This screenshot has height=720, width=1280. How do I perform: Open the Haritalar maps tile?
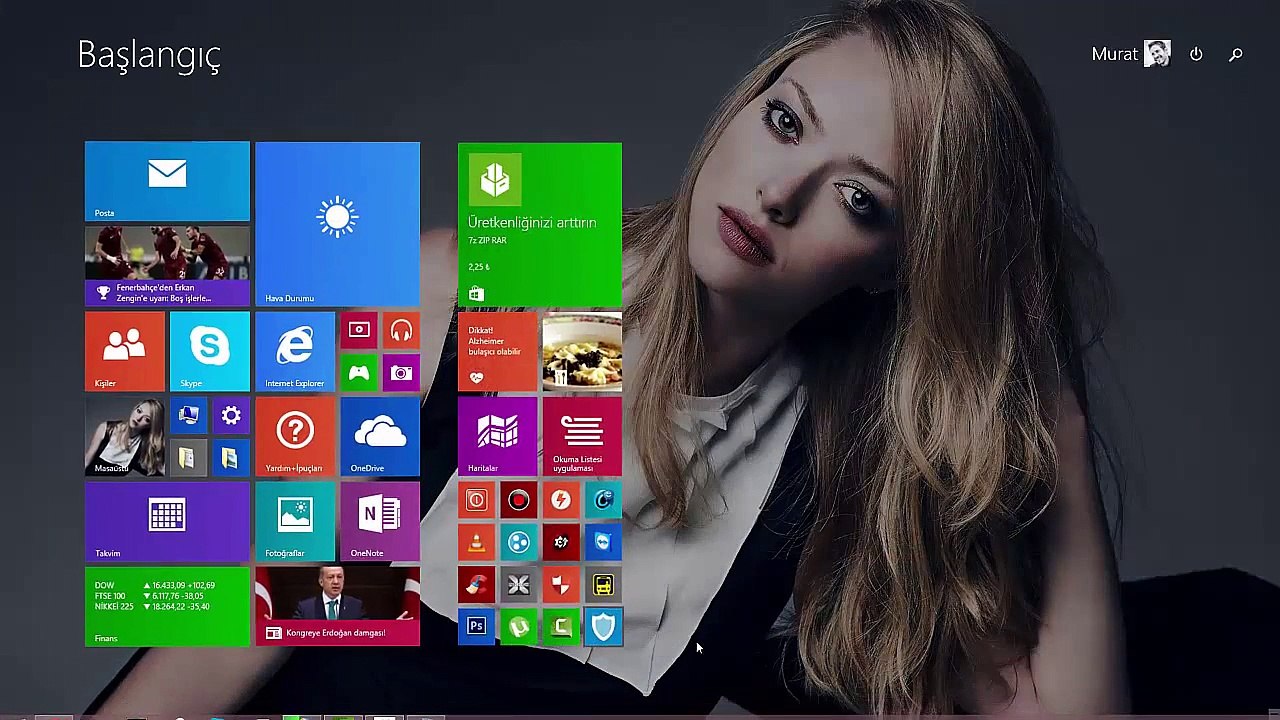497,436
